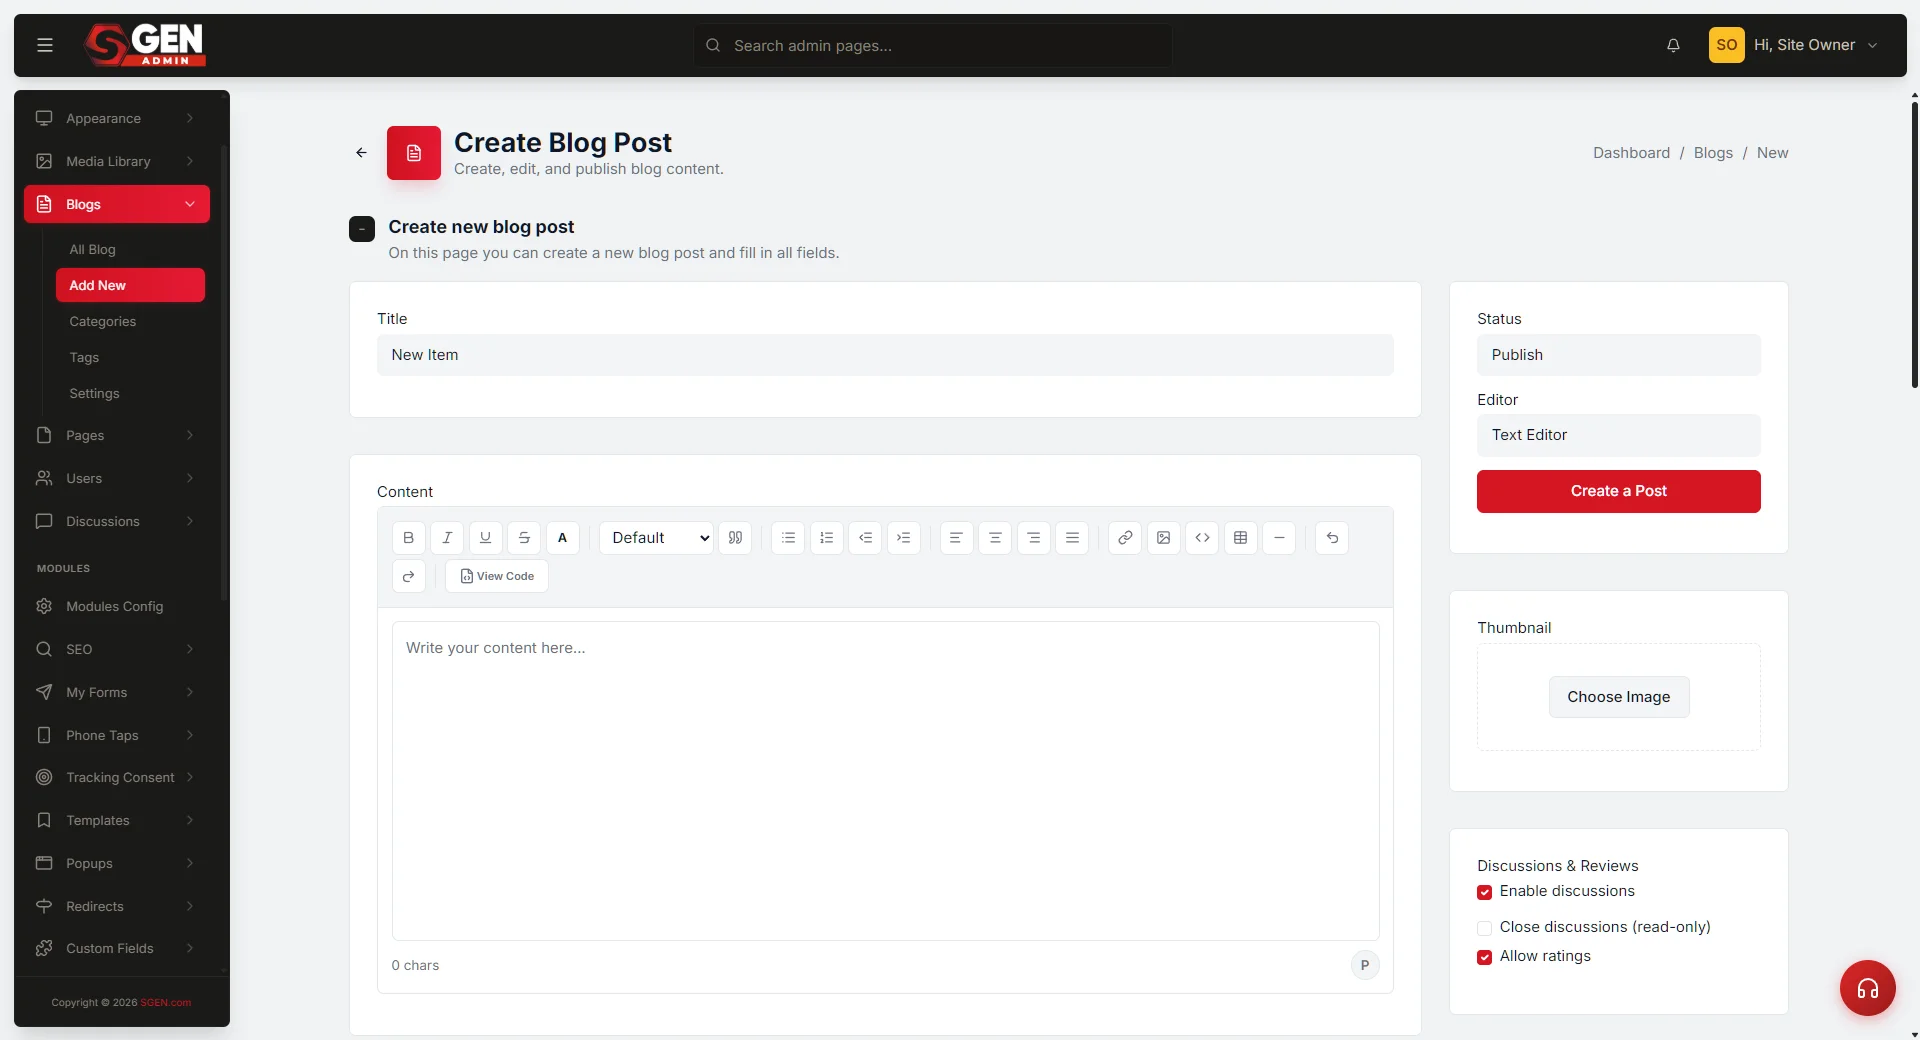This screenshot has width=1920, height=1040.
Task: Expand the Discussions sidebar menu
Action: 117,521
